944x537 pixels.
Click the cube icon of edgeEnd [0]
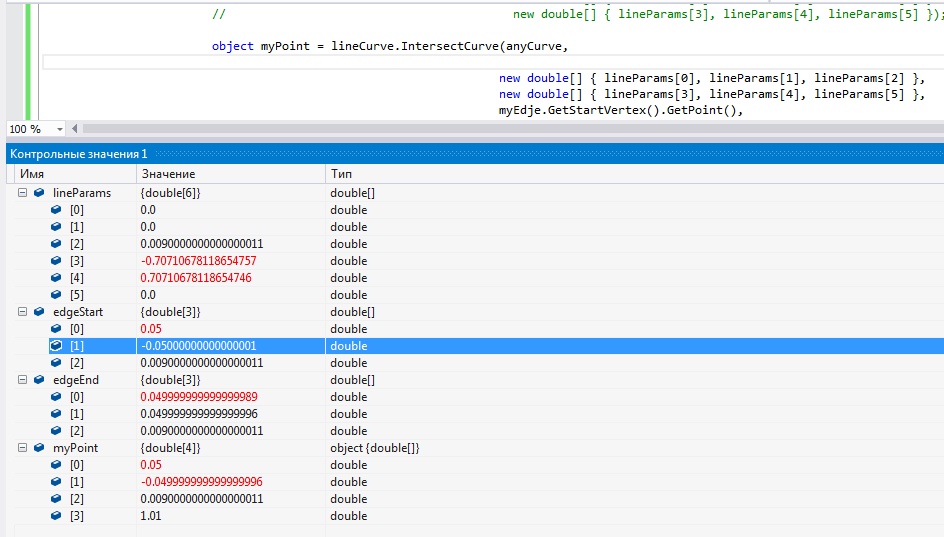pyautogui.click(x=56, y=397)
